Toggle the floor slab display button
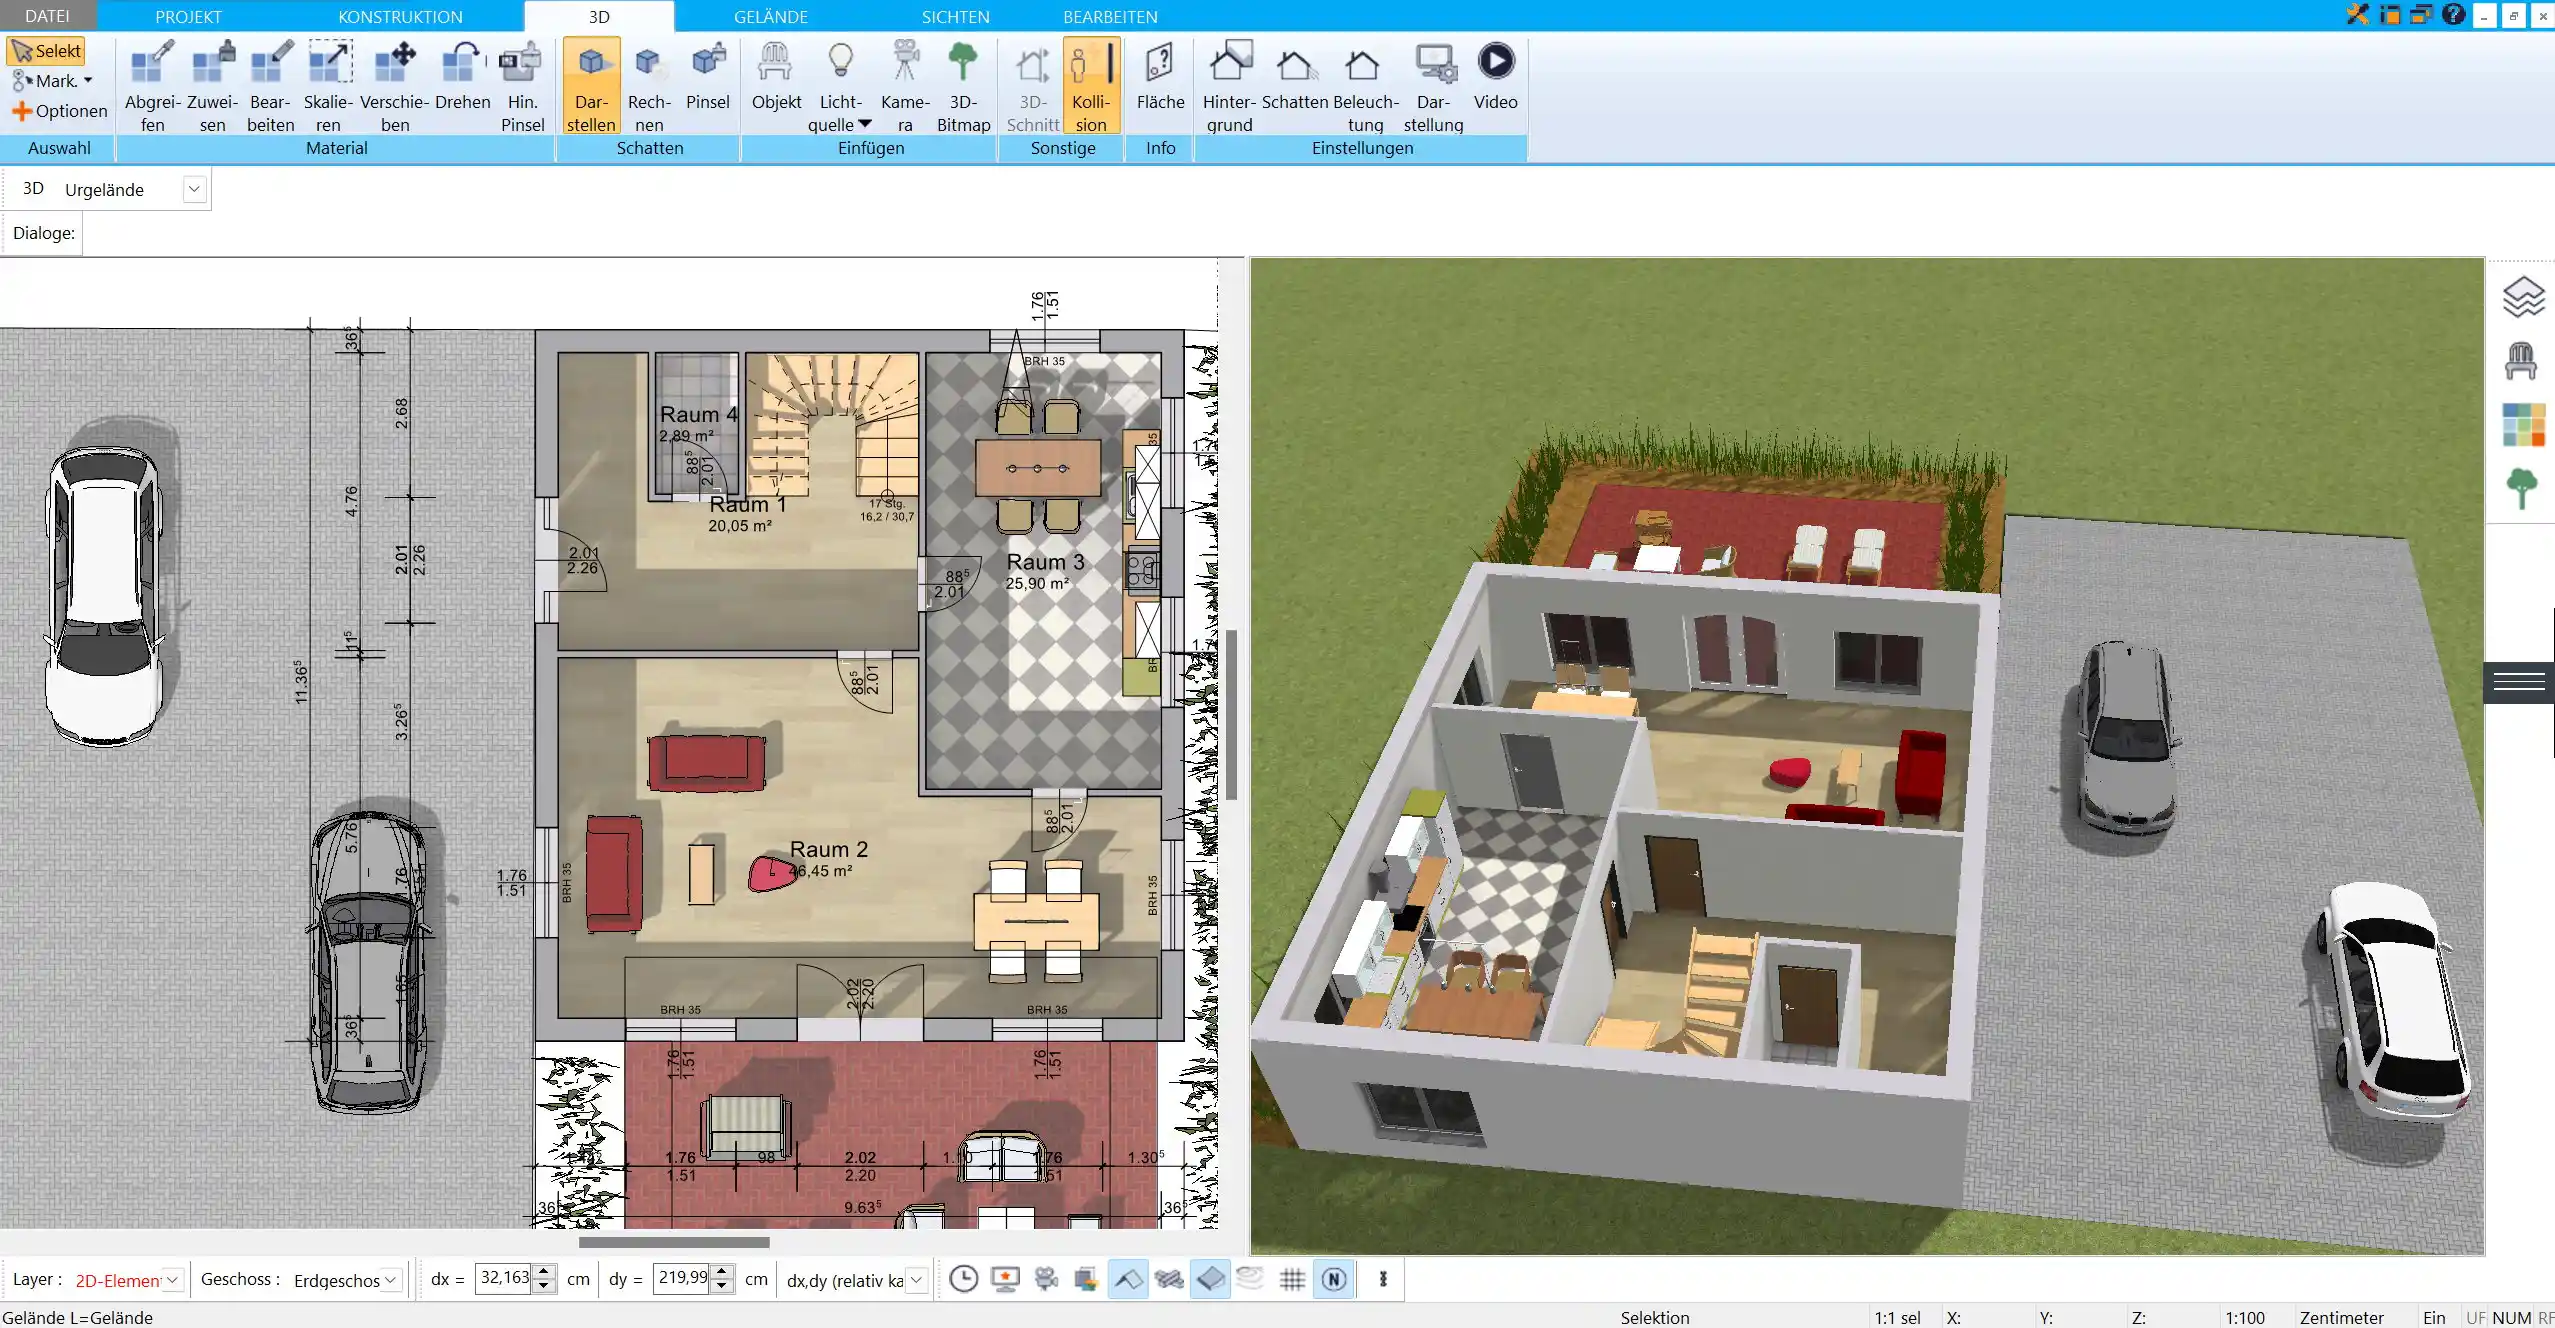This screenshot has width=2555, height=1328. [x=1210, y=1279]
